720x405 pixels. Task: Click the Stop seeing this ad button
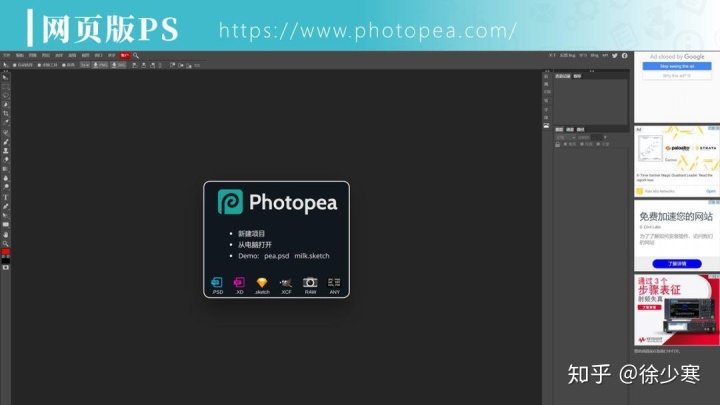(677, 66)
